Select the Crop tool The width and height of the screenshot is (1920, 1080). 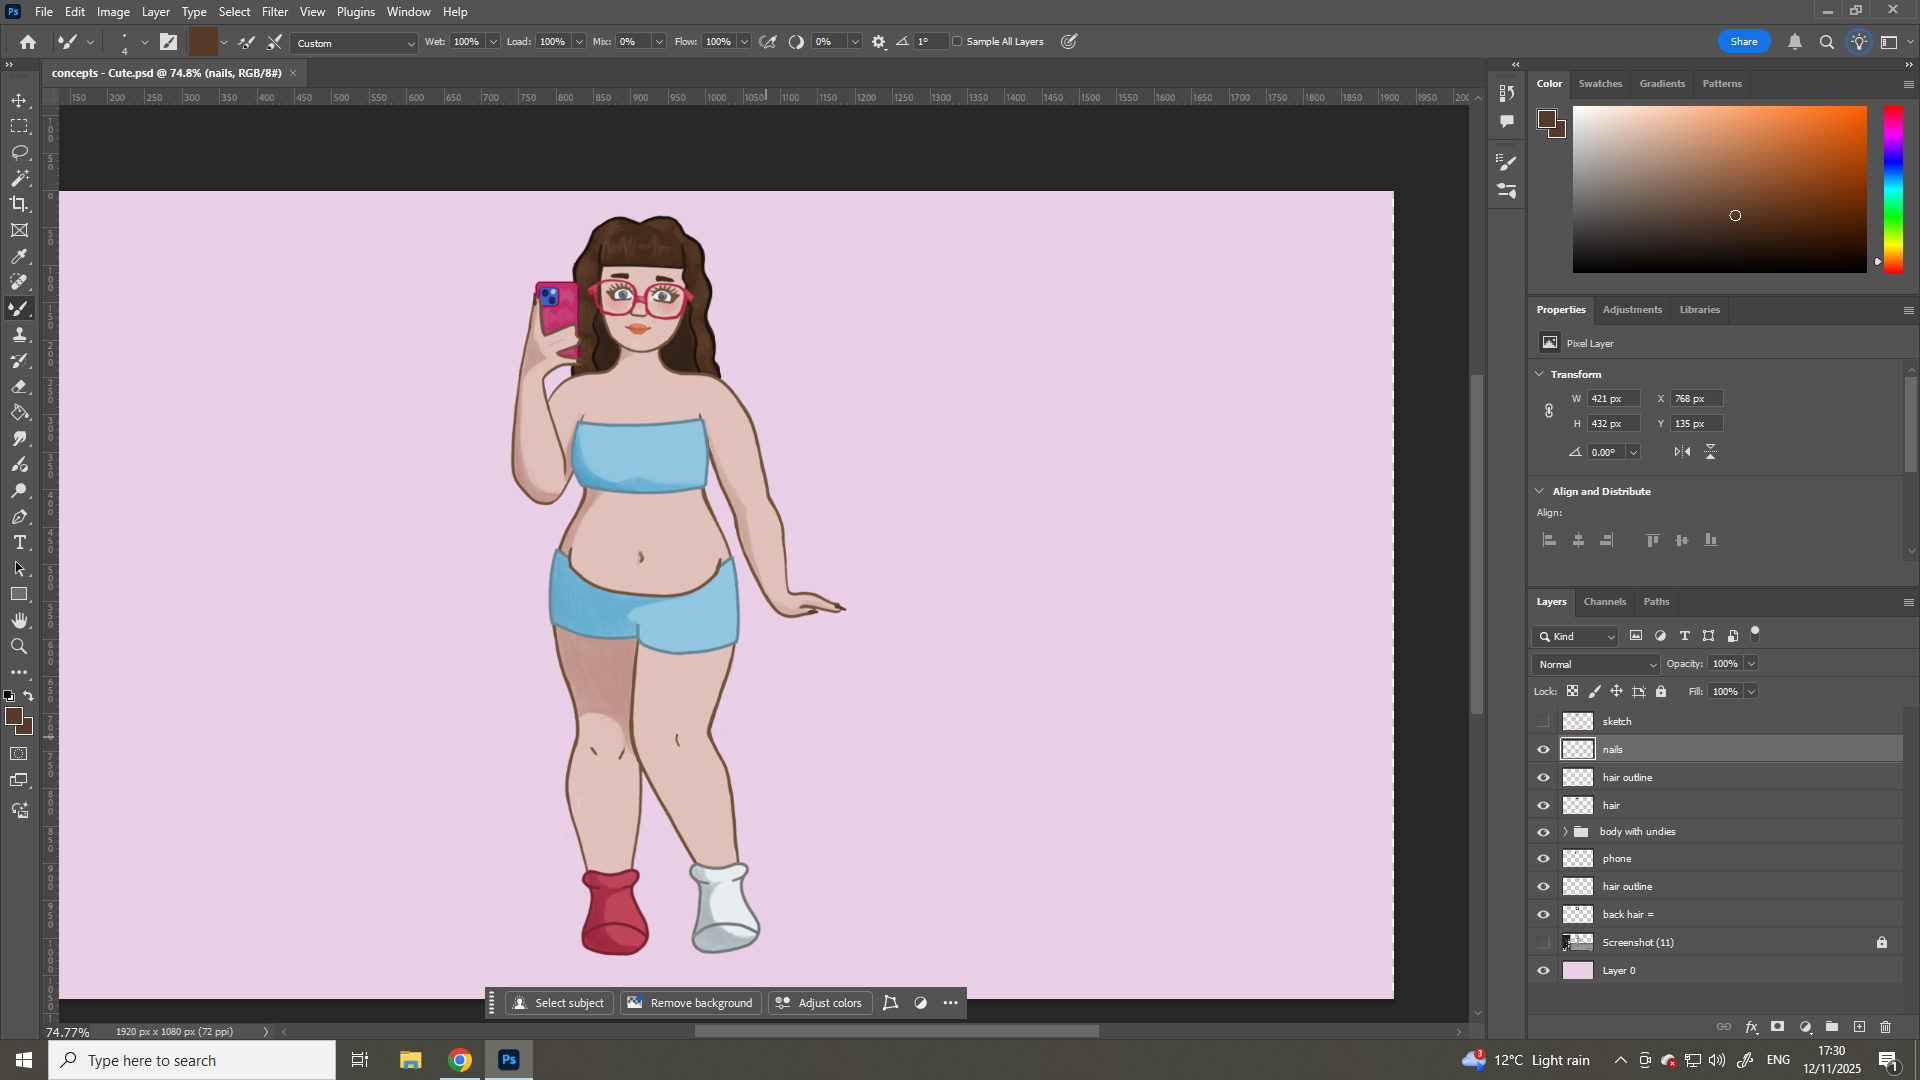pos(19,205)
